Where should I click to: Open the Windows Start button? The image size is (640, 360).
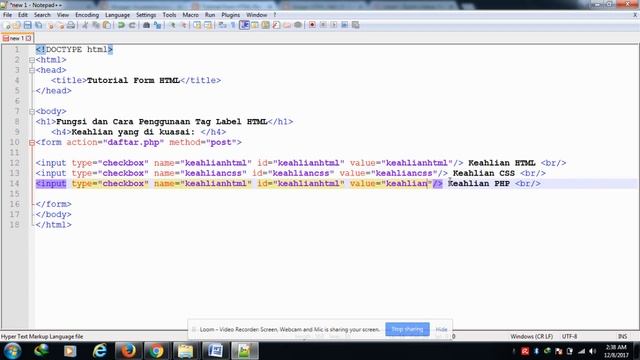(x=12, y=351)
